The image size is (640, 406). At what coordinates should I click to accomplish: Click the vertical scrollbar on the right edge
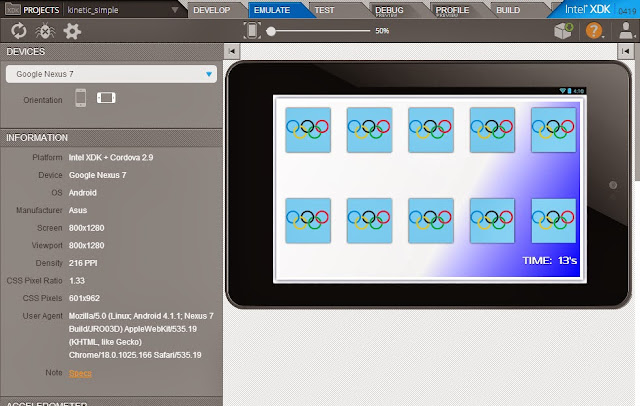tap(637, 112)
